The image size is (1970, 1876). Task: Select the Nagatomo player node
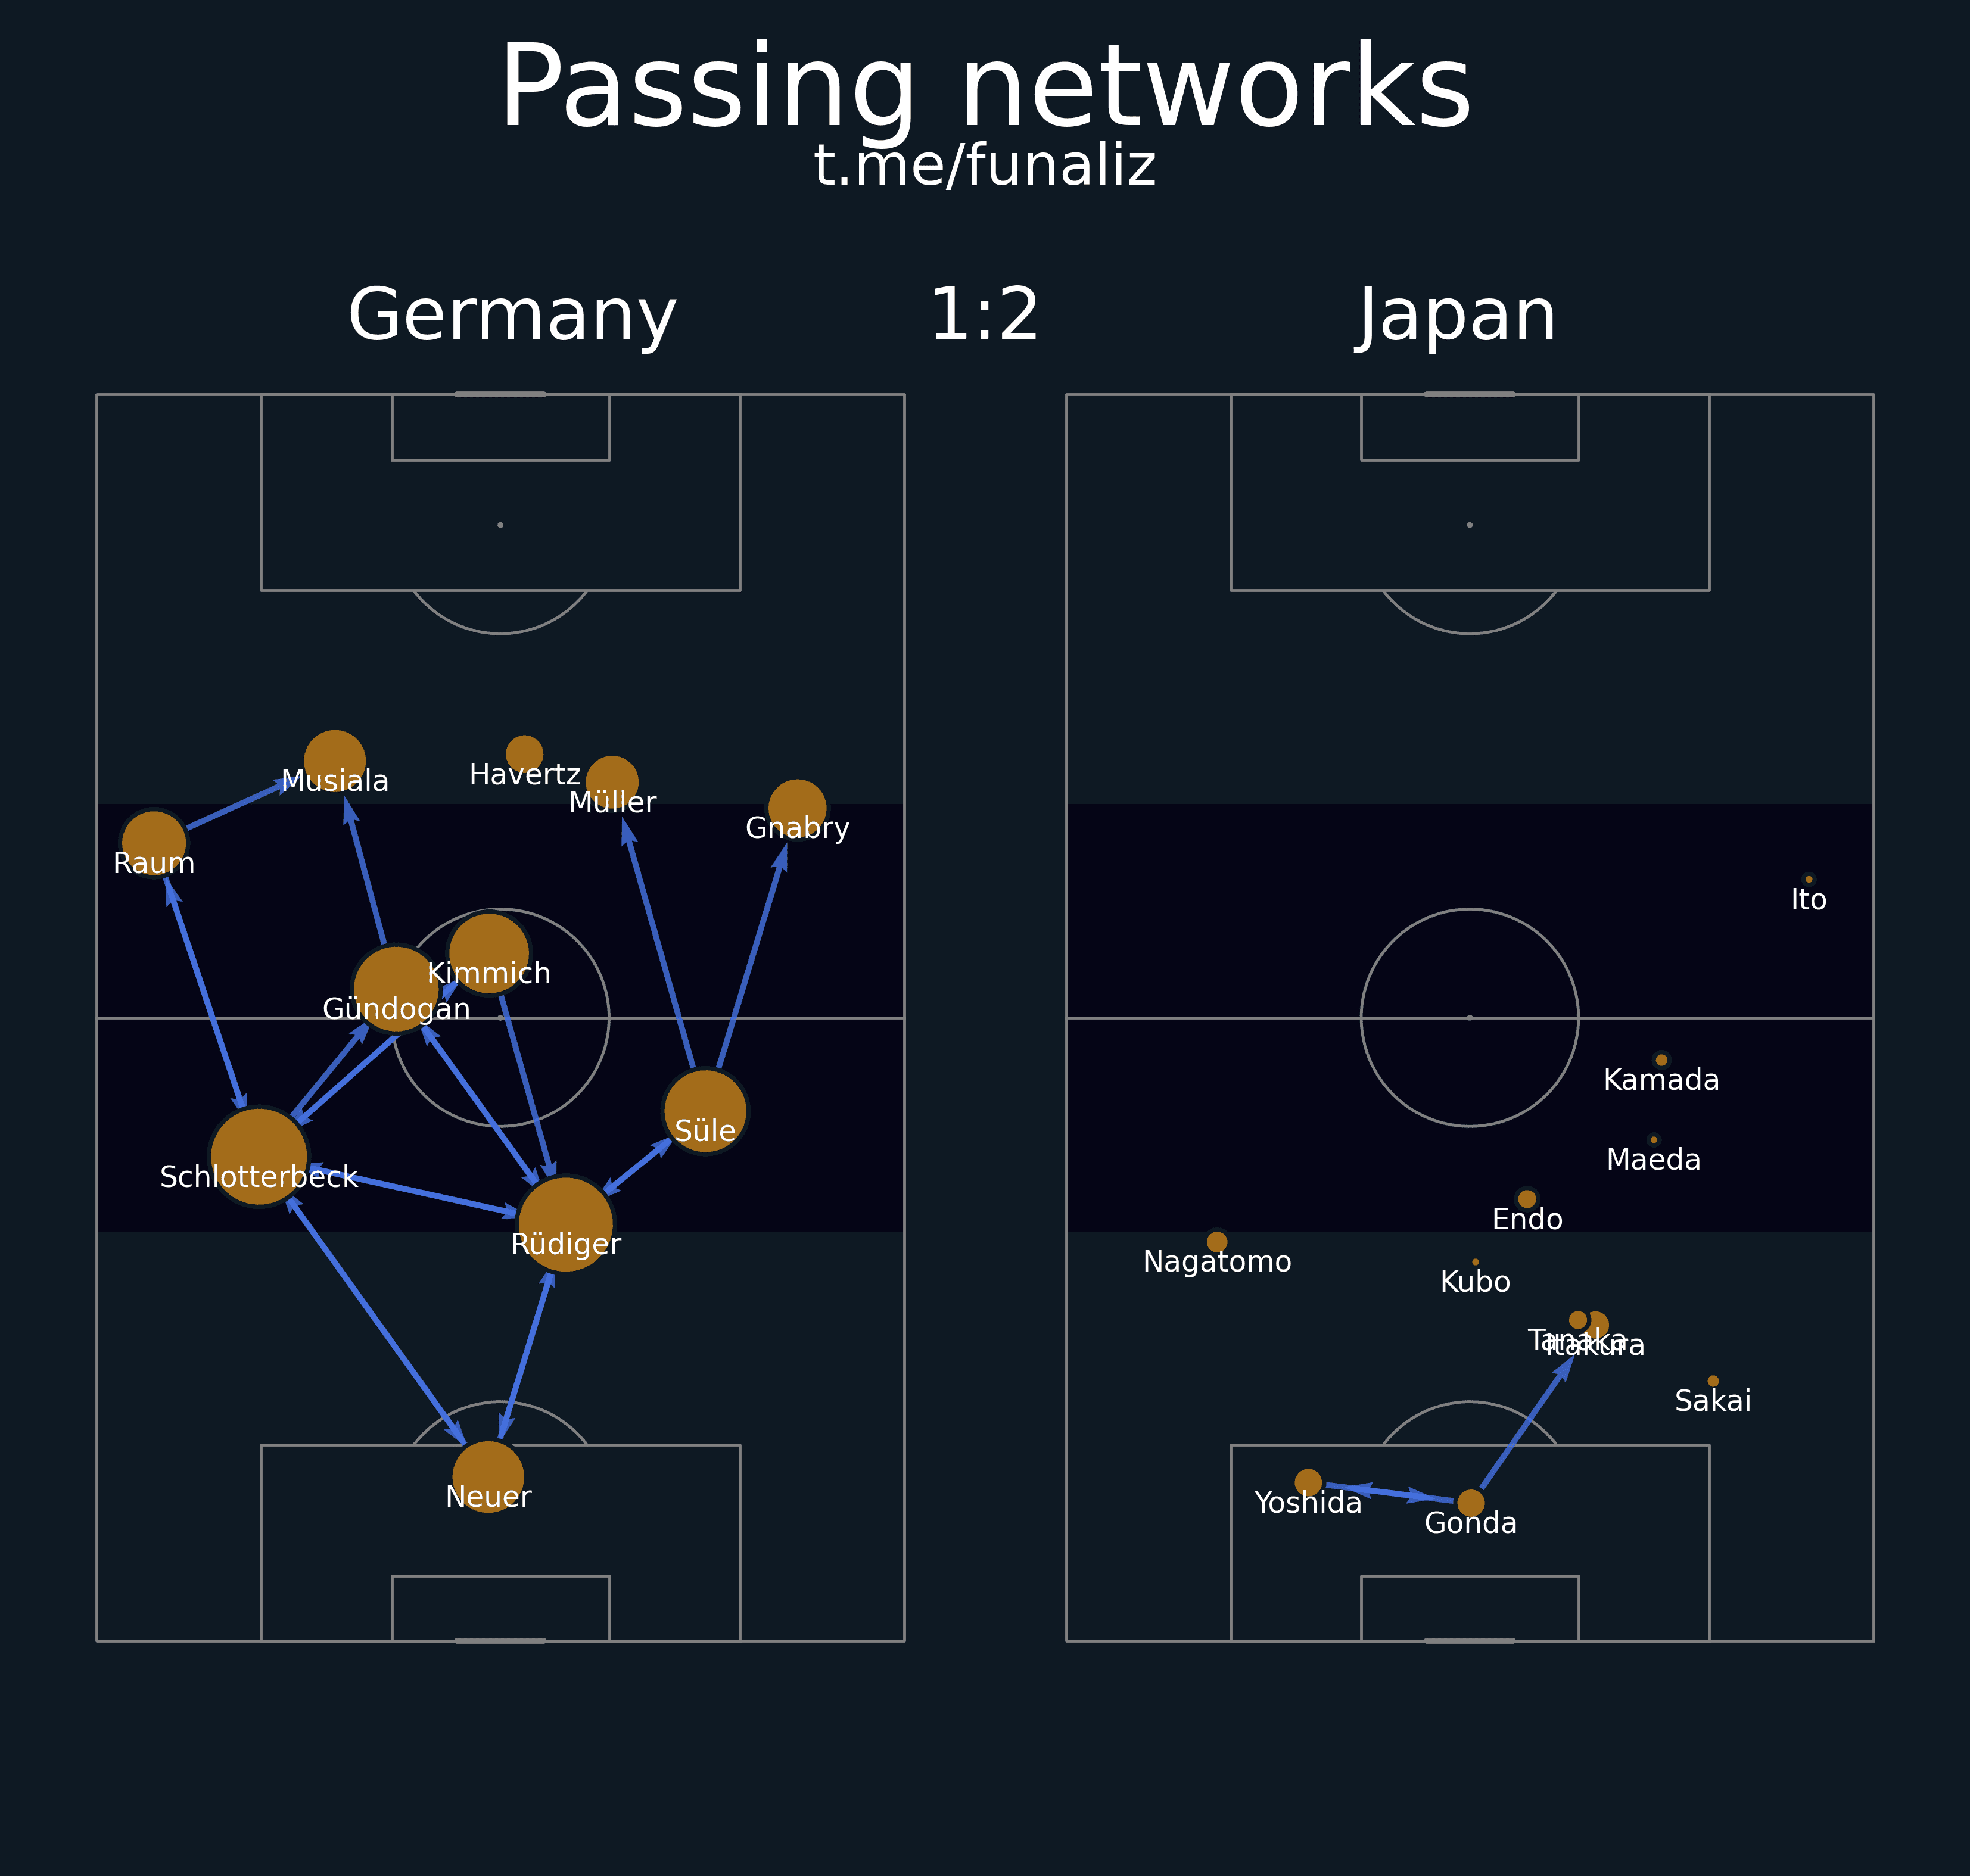tap(1217, 1241)
